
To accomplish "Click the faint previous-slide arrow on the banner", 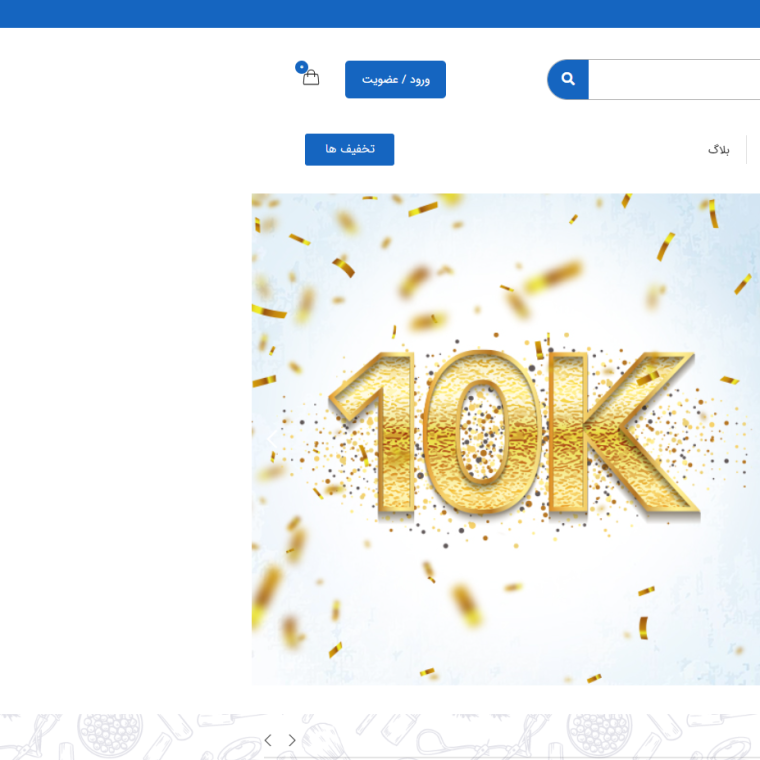I will click(x=272, y=439).
